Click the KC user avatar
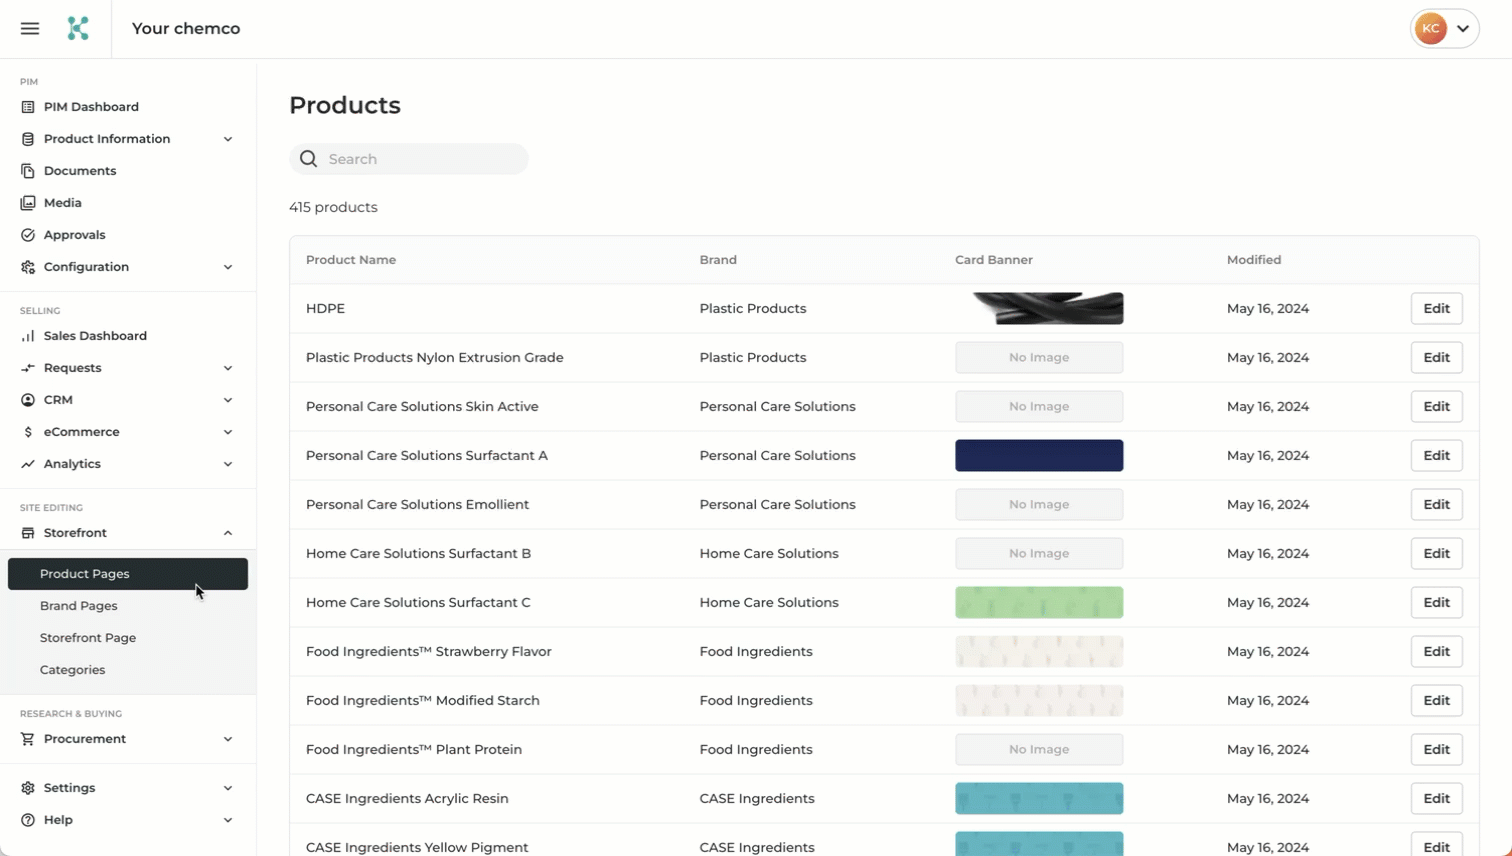This screenshot has width=1512, height=856. [1431, 29]
